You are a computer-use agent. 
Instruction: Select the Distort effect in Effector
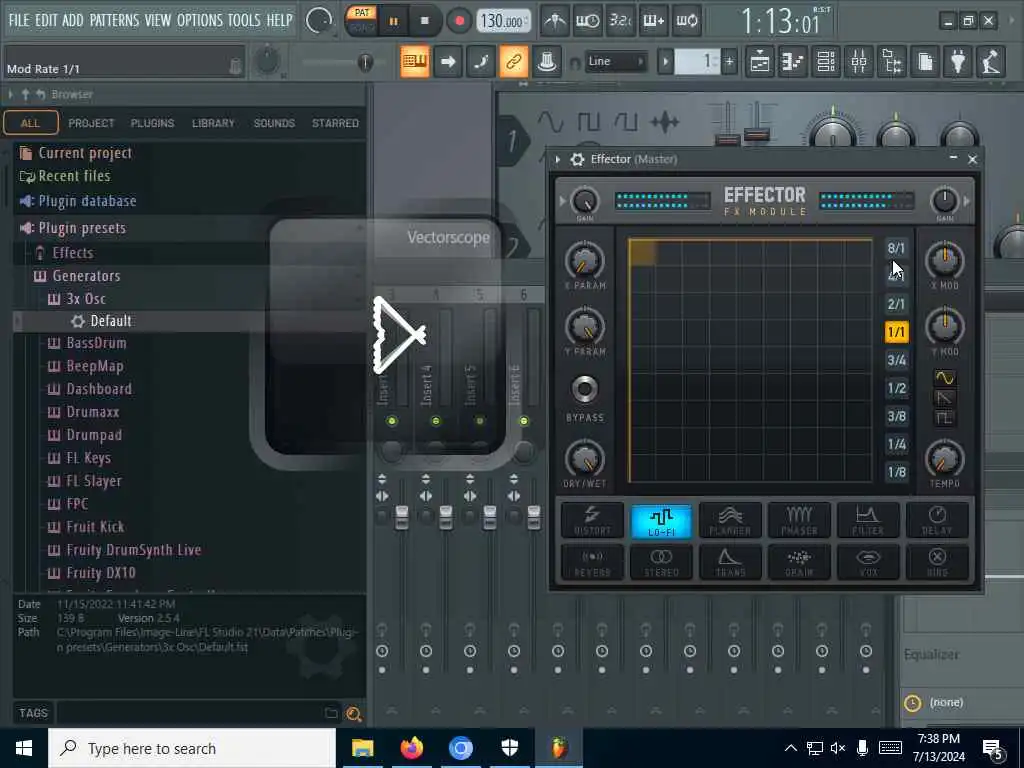592,520
